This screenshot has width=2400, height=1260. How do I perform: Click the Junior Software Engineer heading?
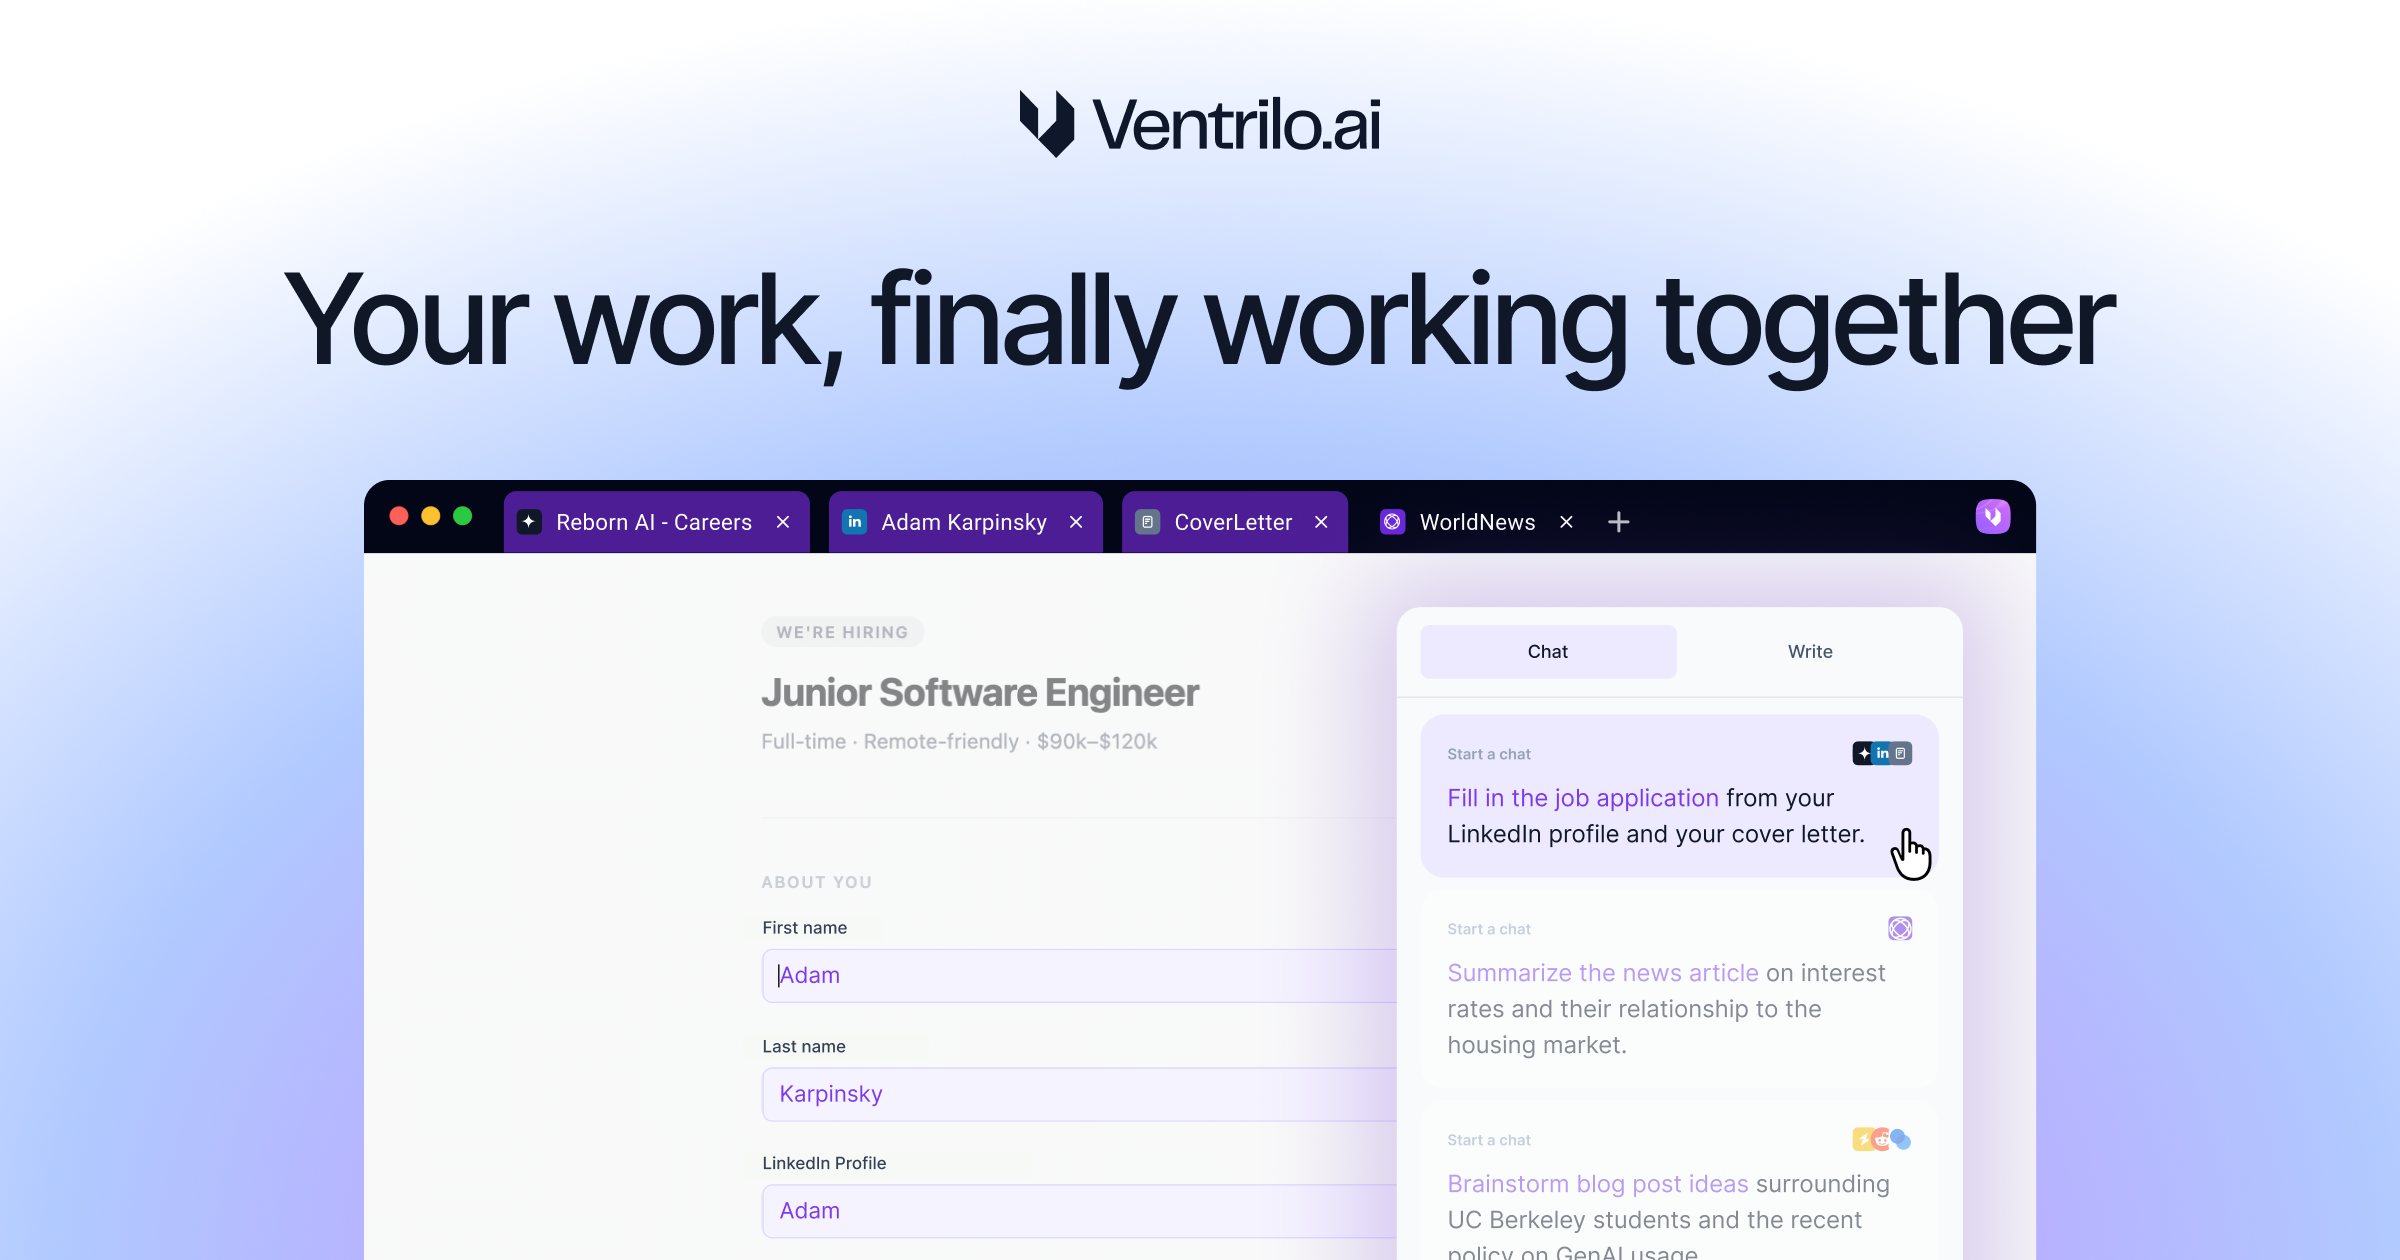pyautogui.click(x=980, y=693)
